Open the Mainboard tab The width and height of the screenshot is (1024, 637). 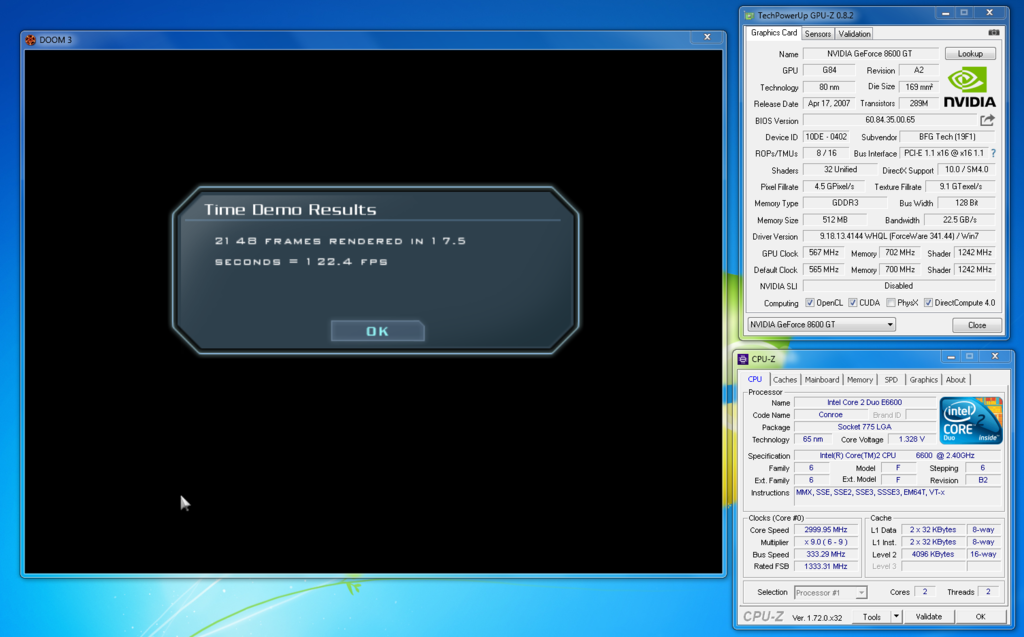coord(822,380)
